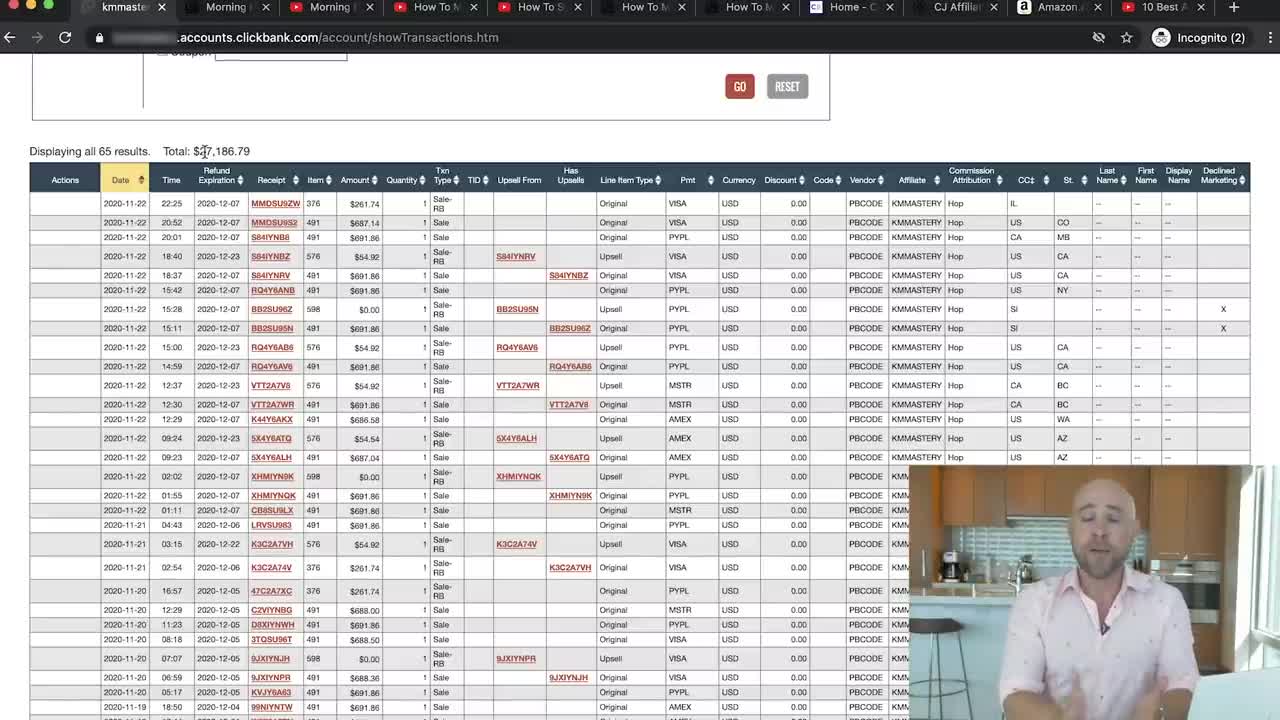Screen dimensions: 1280x720
Task: Close the Home - C tab
Action: (889, 7)
